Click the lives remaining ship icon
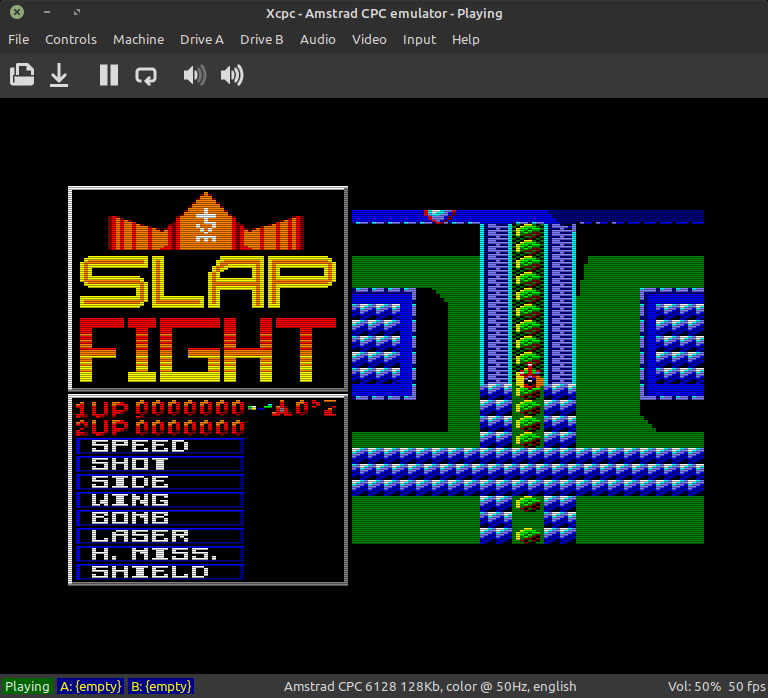This screenshot has height=698, width=768. click(282, 408)
